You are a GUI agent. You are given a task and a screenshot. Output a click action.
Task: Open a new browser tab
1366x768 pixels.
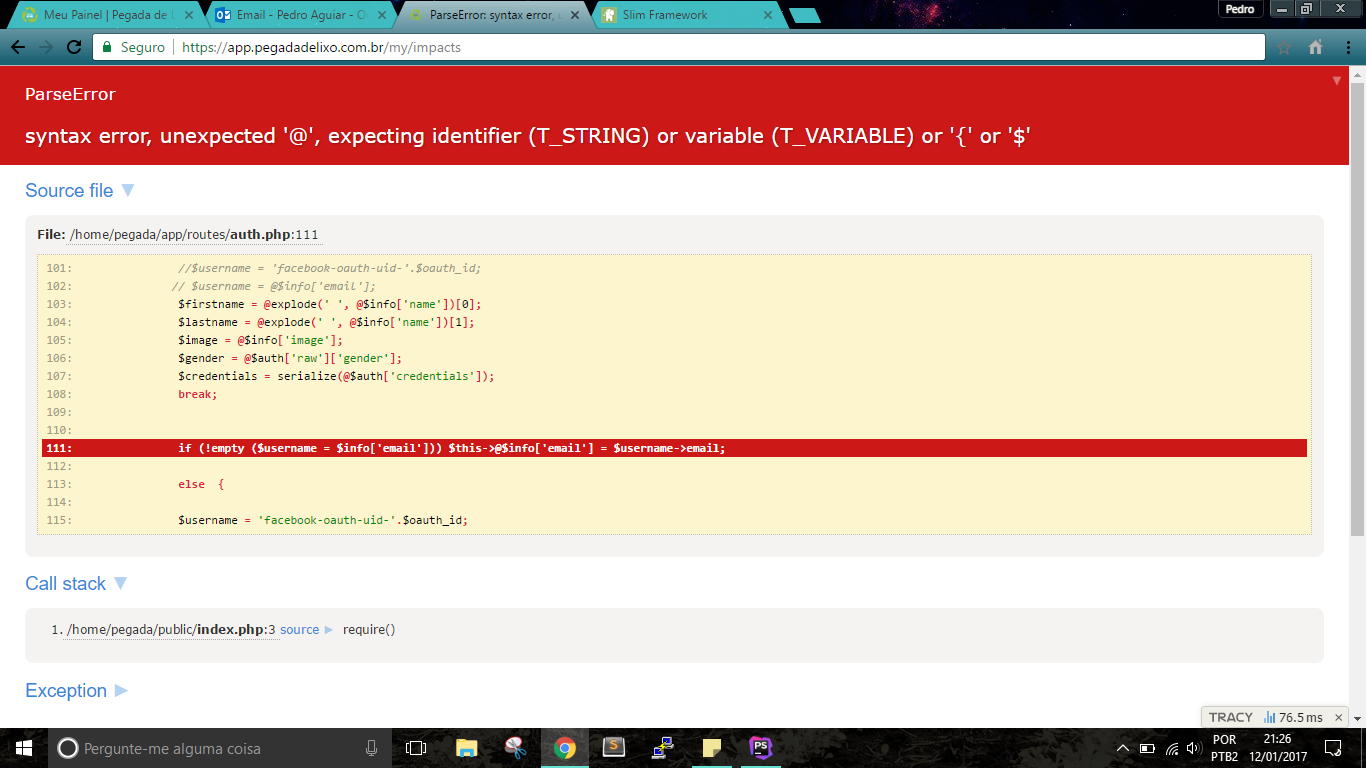coord(804,15)
